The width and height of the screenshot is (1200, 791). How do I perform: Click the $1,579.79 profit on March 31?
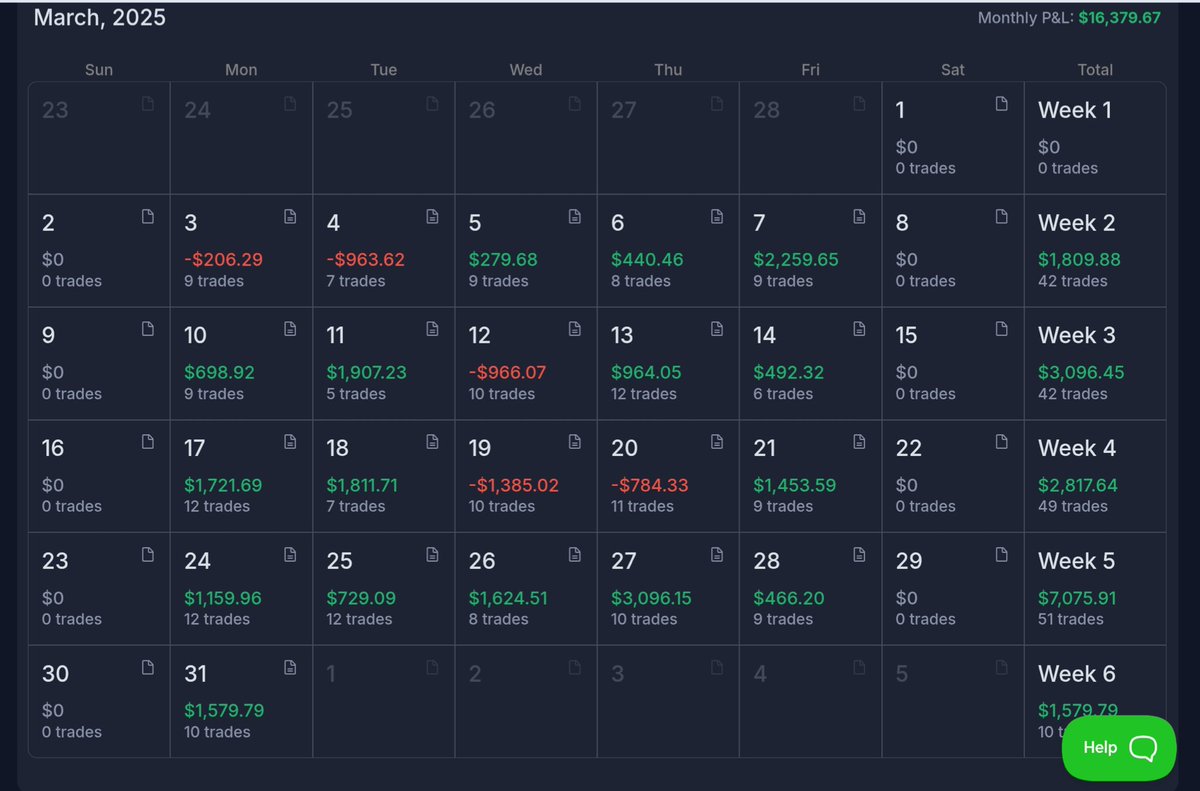click(x=224, y=710)
